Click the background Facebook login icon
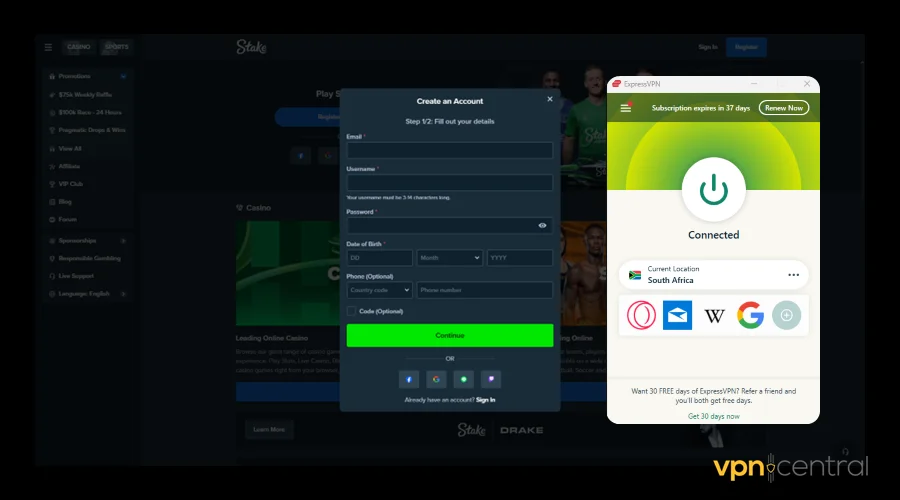 coord(301,156)
